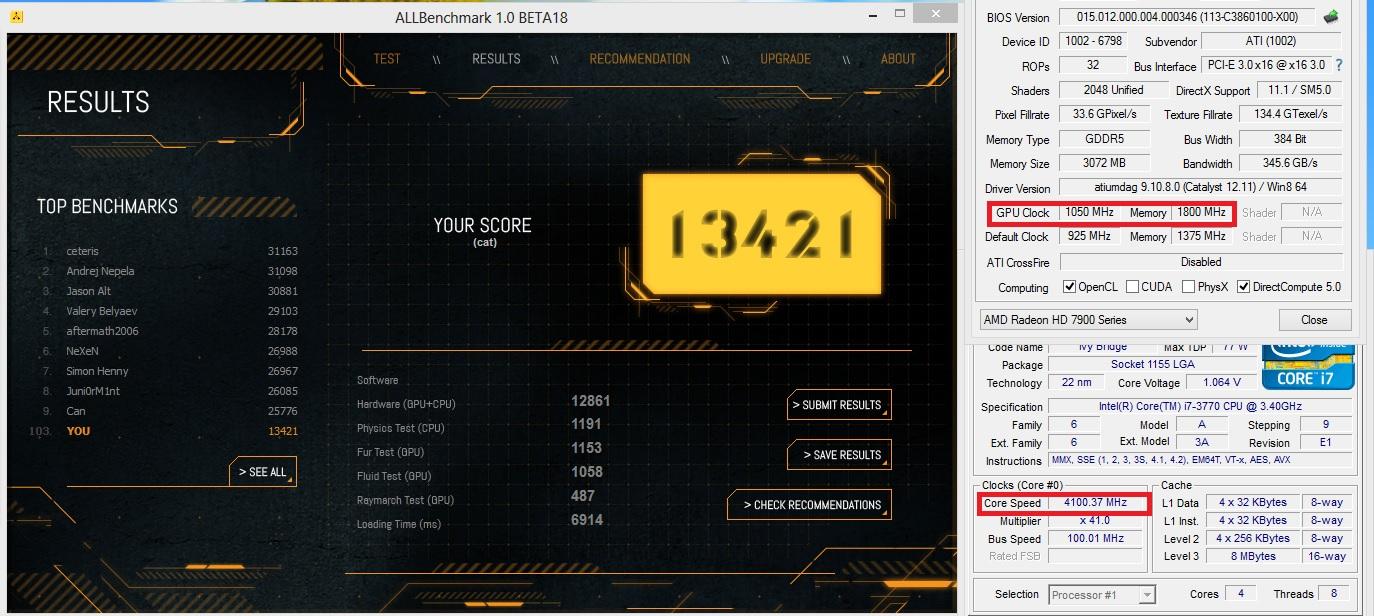Click the 'Raymarch Test (GPU)' result label
Image resolution: width=1374 pixels, height=616 pixels.
[x=405, y=500]
